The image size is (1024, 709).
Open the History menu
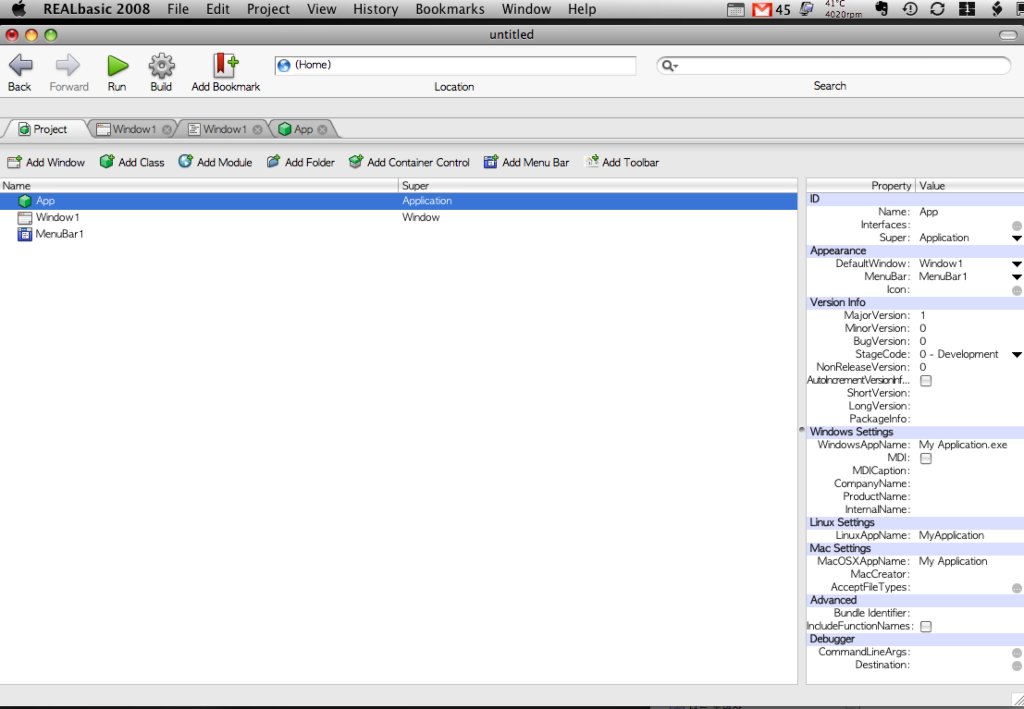coord(376,9)
